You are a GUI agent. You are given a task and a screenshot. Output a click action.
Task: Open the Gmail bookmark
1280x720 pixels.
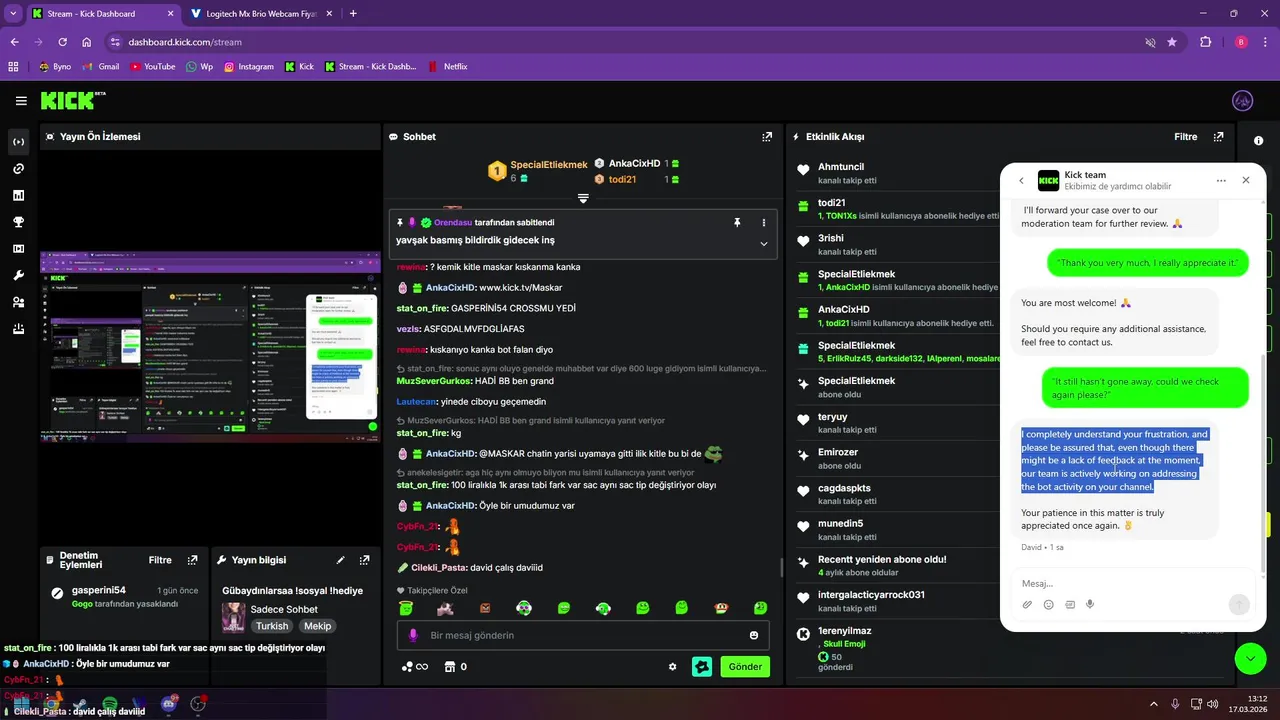[101, 67]
